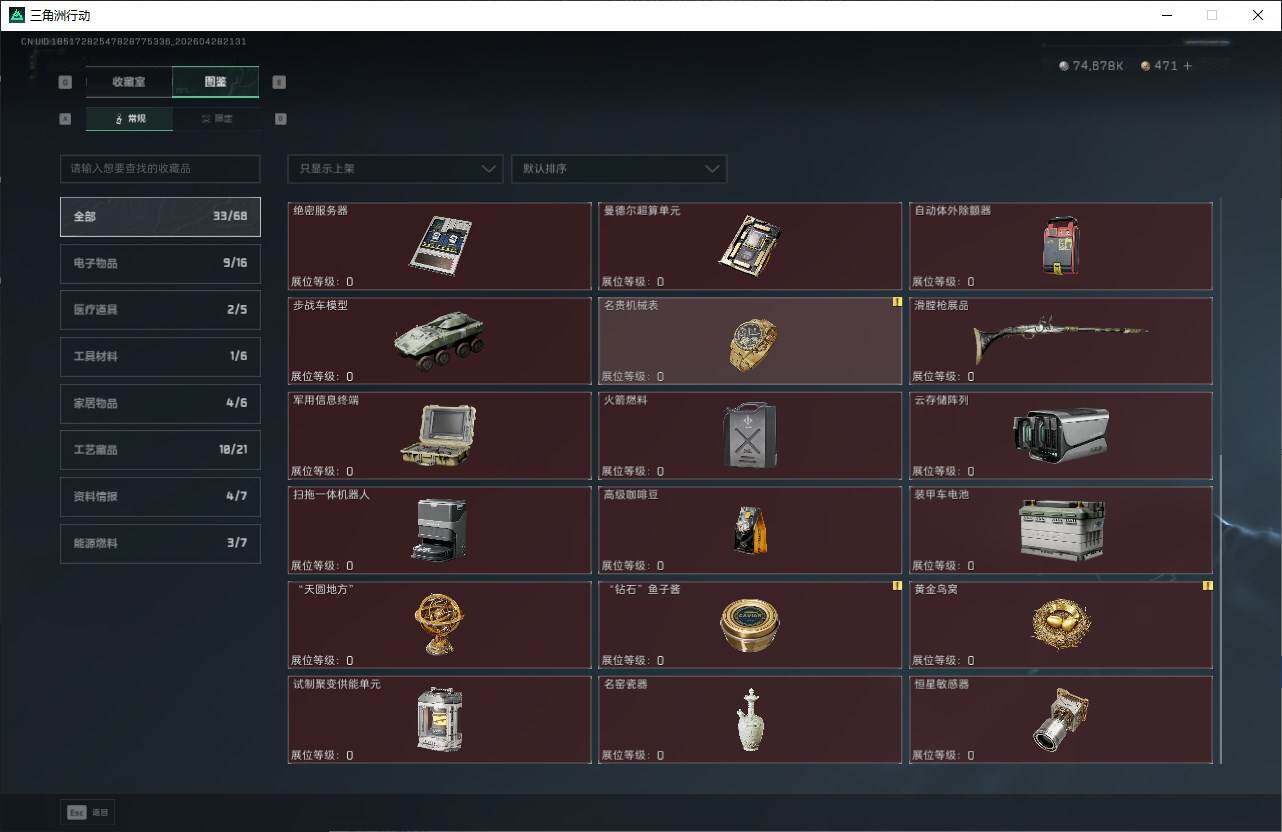Switch to the 限定 collection toggle

point(216,119)
